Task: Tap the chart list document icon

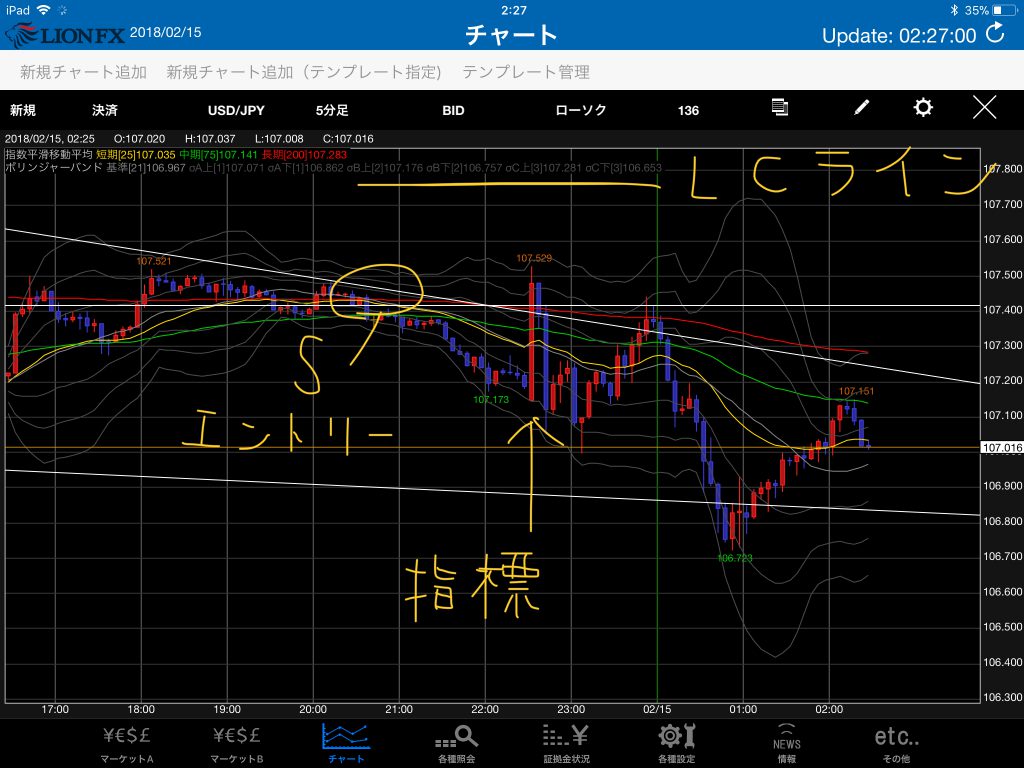Action: pyautogui.click(x=781, y=108)
